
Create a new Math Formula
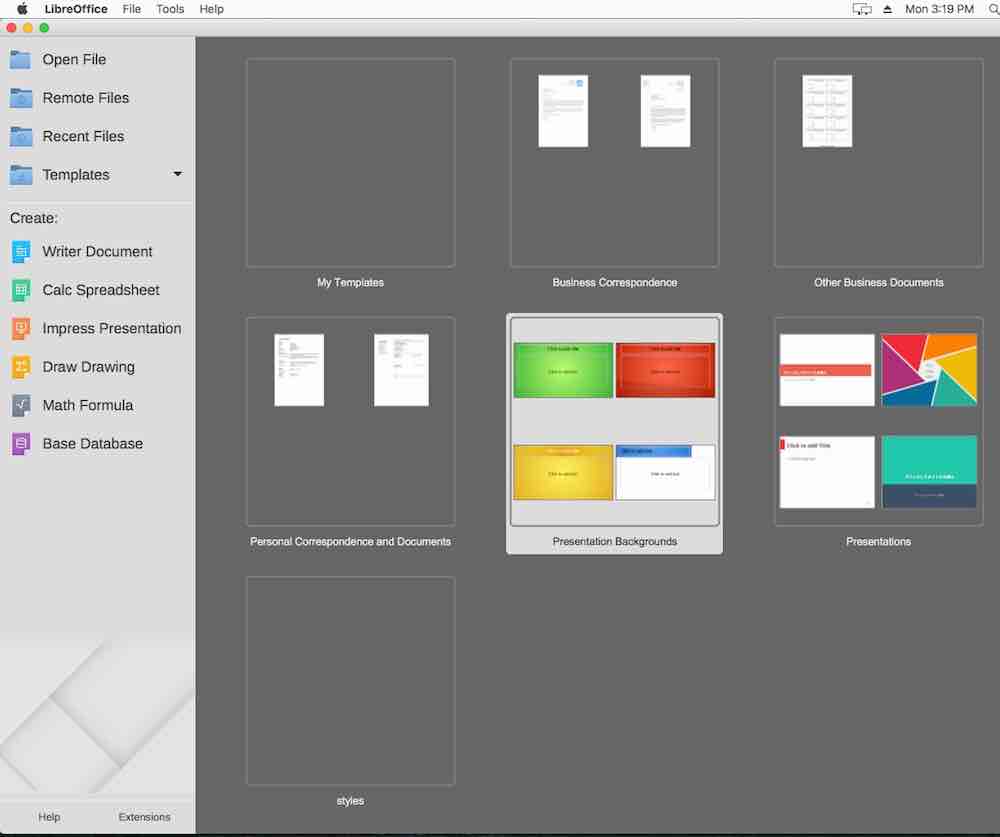(x=87, y=405)
